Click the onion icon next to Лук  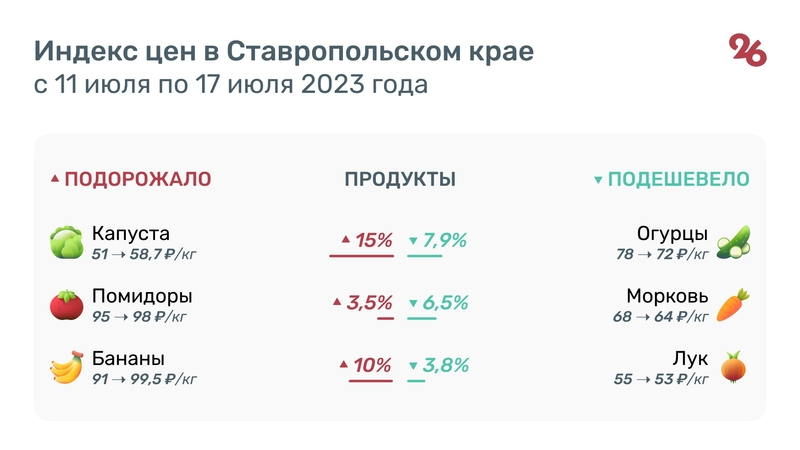tap(735, 367)
